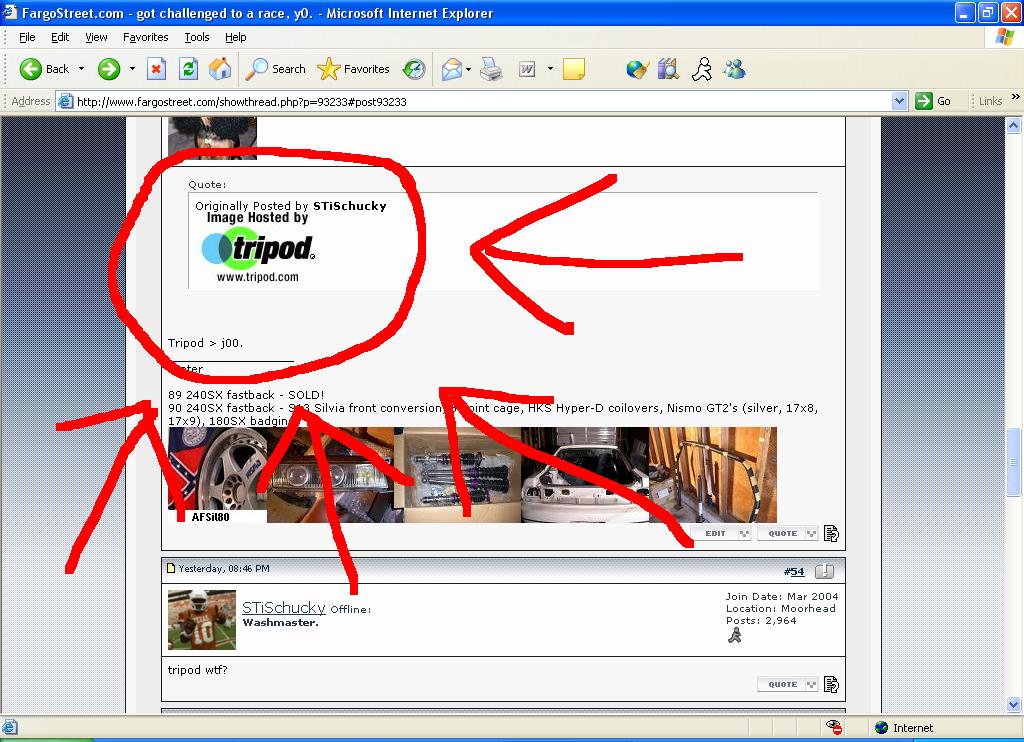Click the white car shell signature image
This screenshot has width=1024, height=742.
pyautogui.click(x=584, y=475)
